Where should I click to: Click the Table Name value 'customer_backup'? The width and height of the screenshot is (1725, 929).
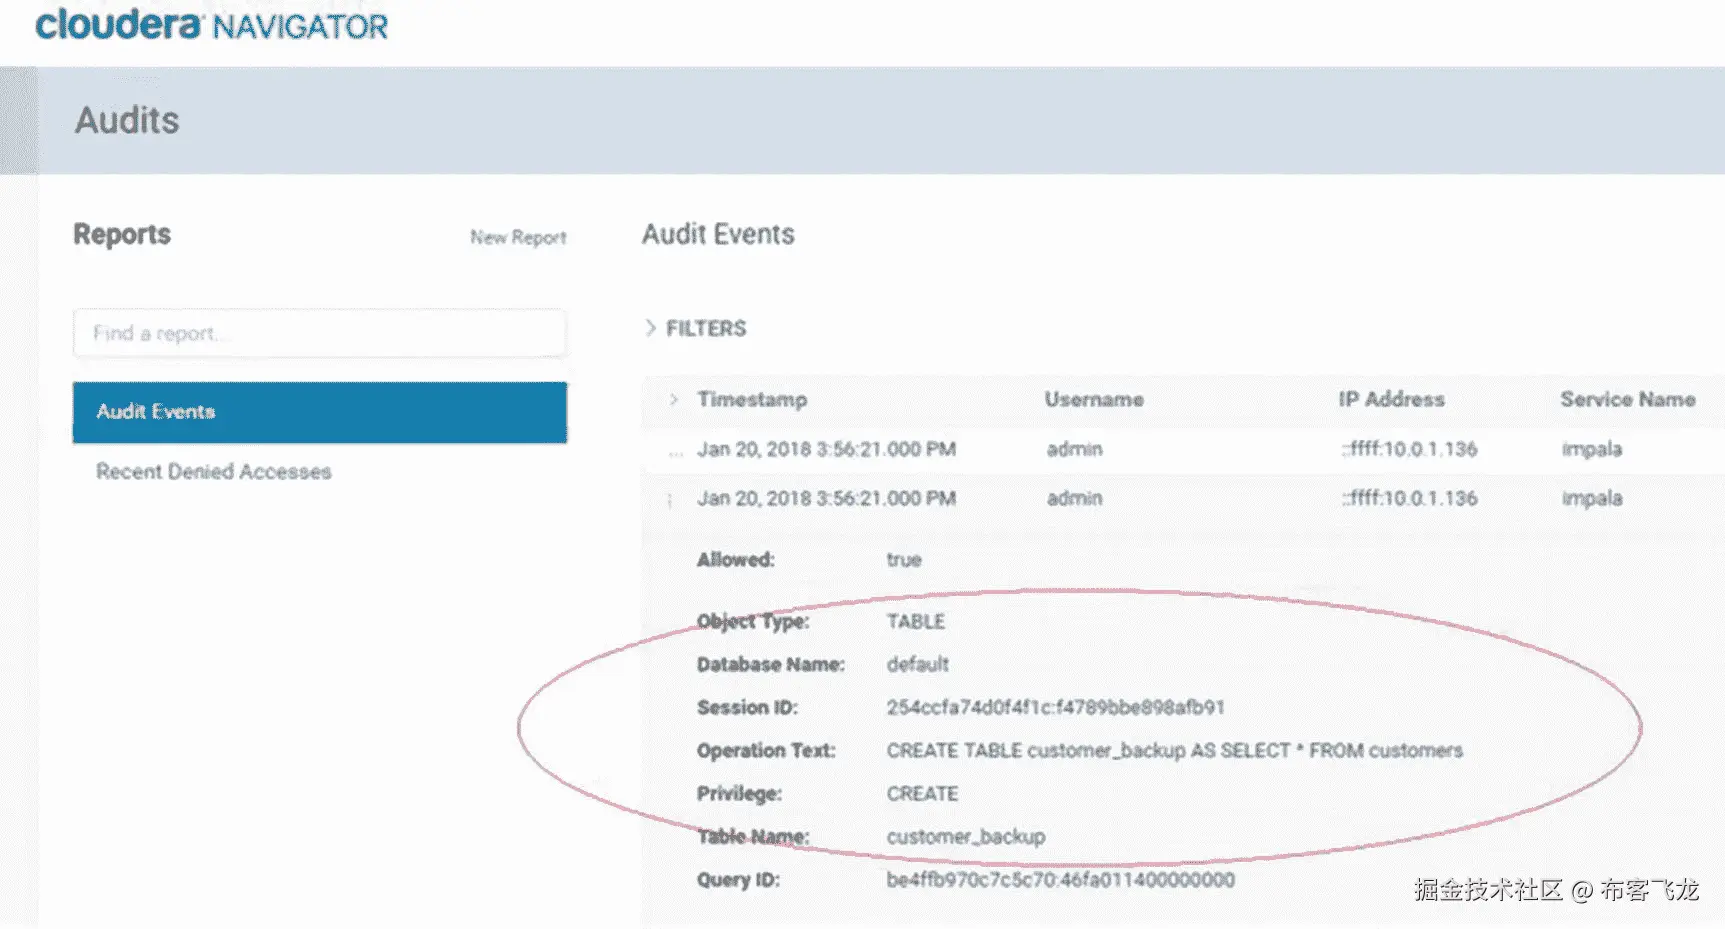coord(966,836)
